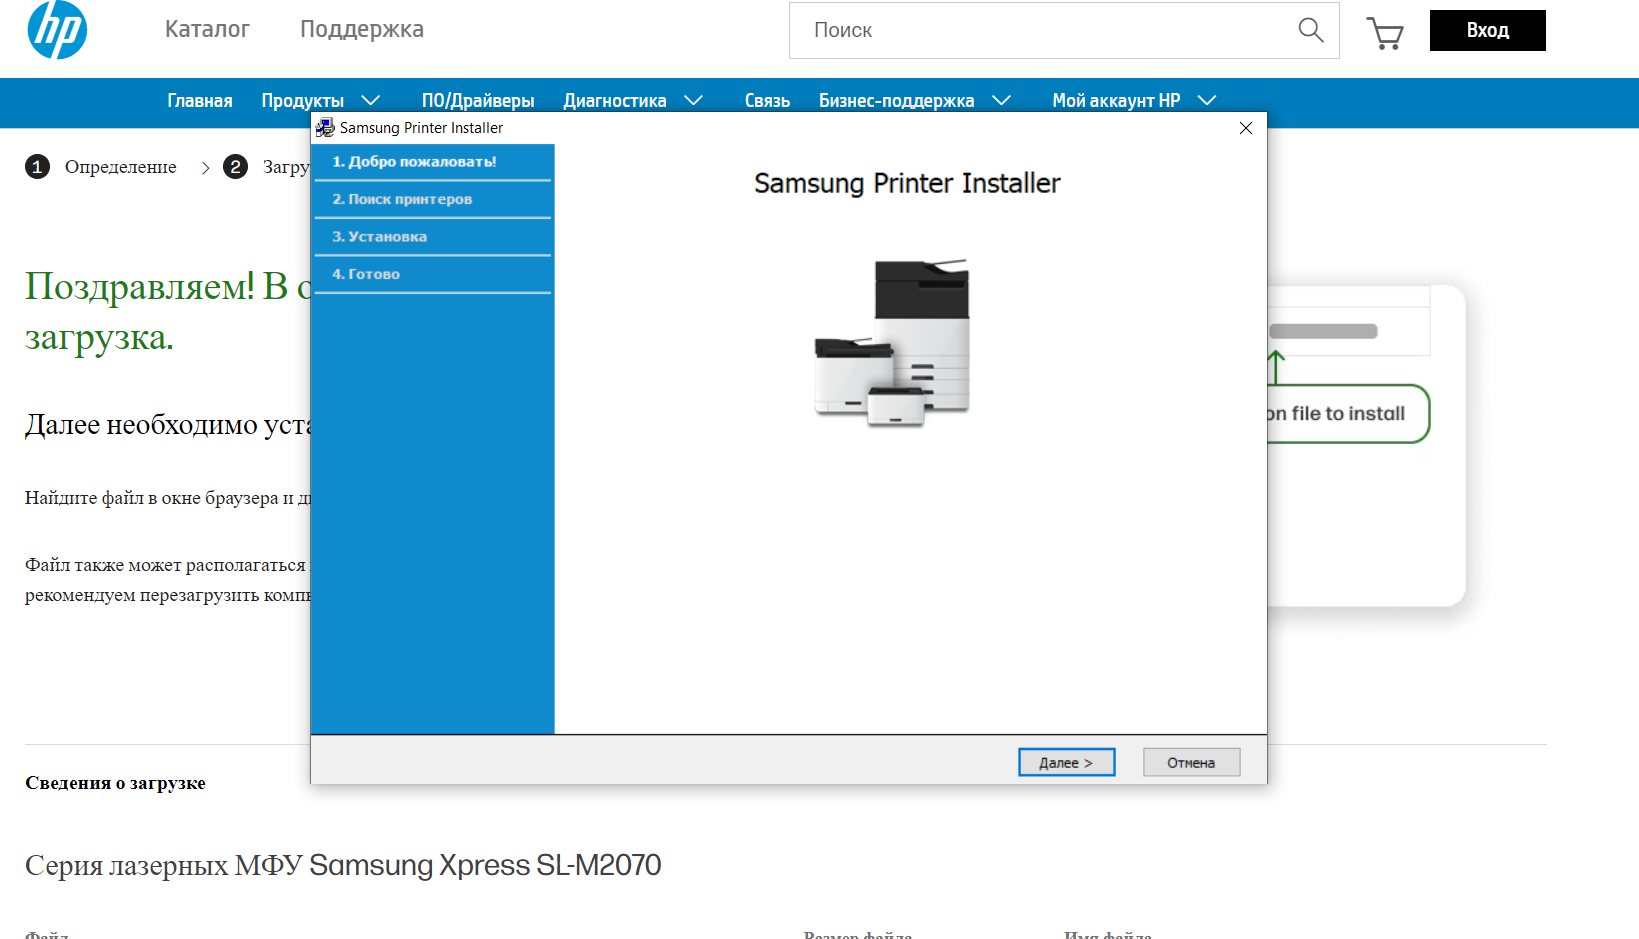This screenshot has height=939, width=1639.
Task: Open the Поддержка menu
Action: pyautogui.click(x=362, y=29)
